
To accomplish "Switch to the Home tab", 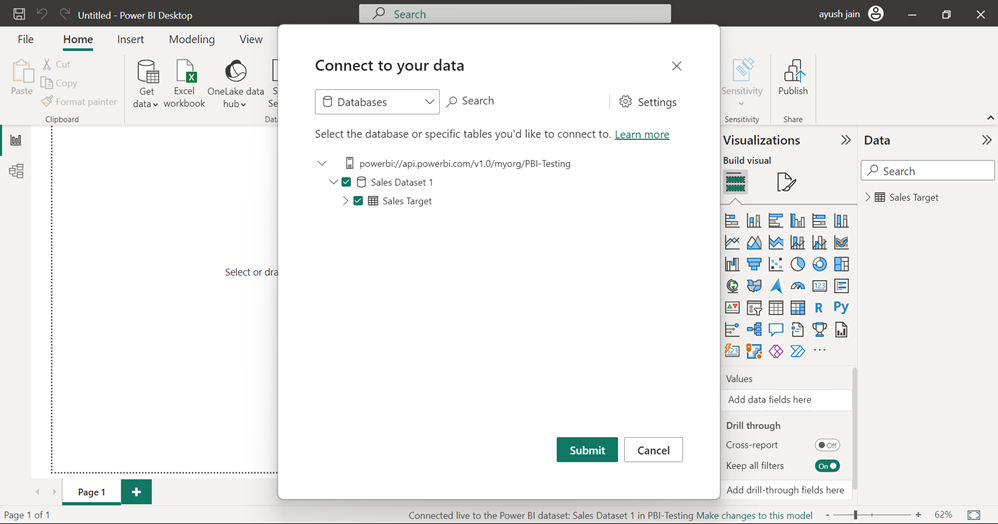I will pos(78,39).
